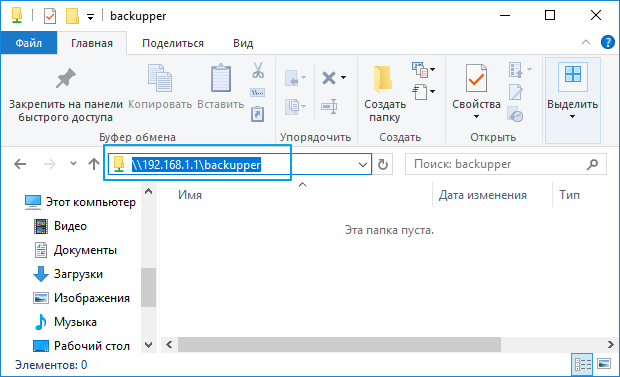
Task: Click navigation pane scroll up arrow
Action: 149,191
